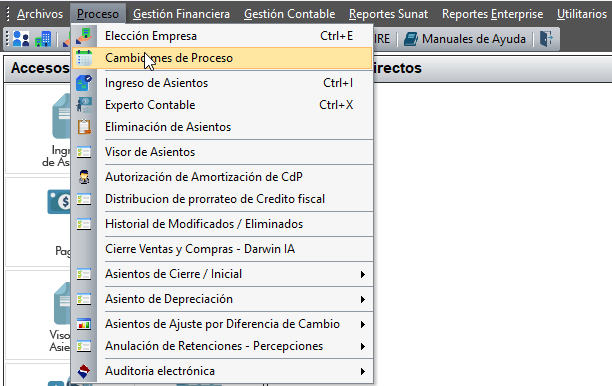This screenshot has height=386, width=612.
Task: Open the Reportes Sunat menu
Action: pos(388,14)
